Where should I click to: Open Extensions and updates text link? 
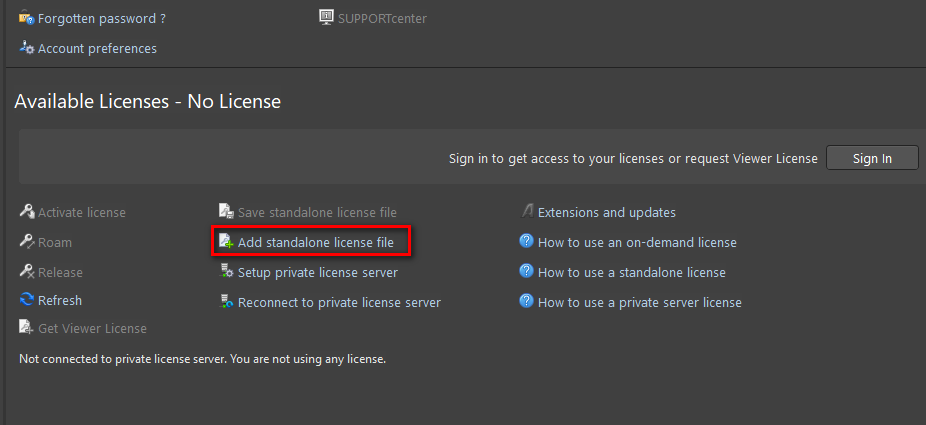coord(607,212)
